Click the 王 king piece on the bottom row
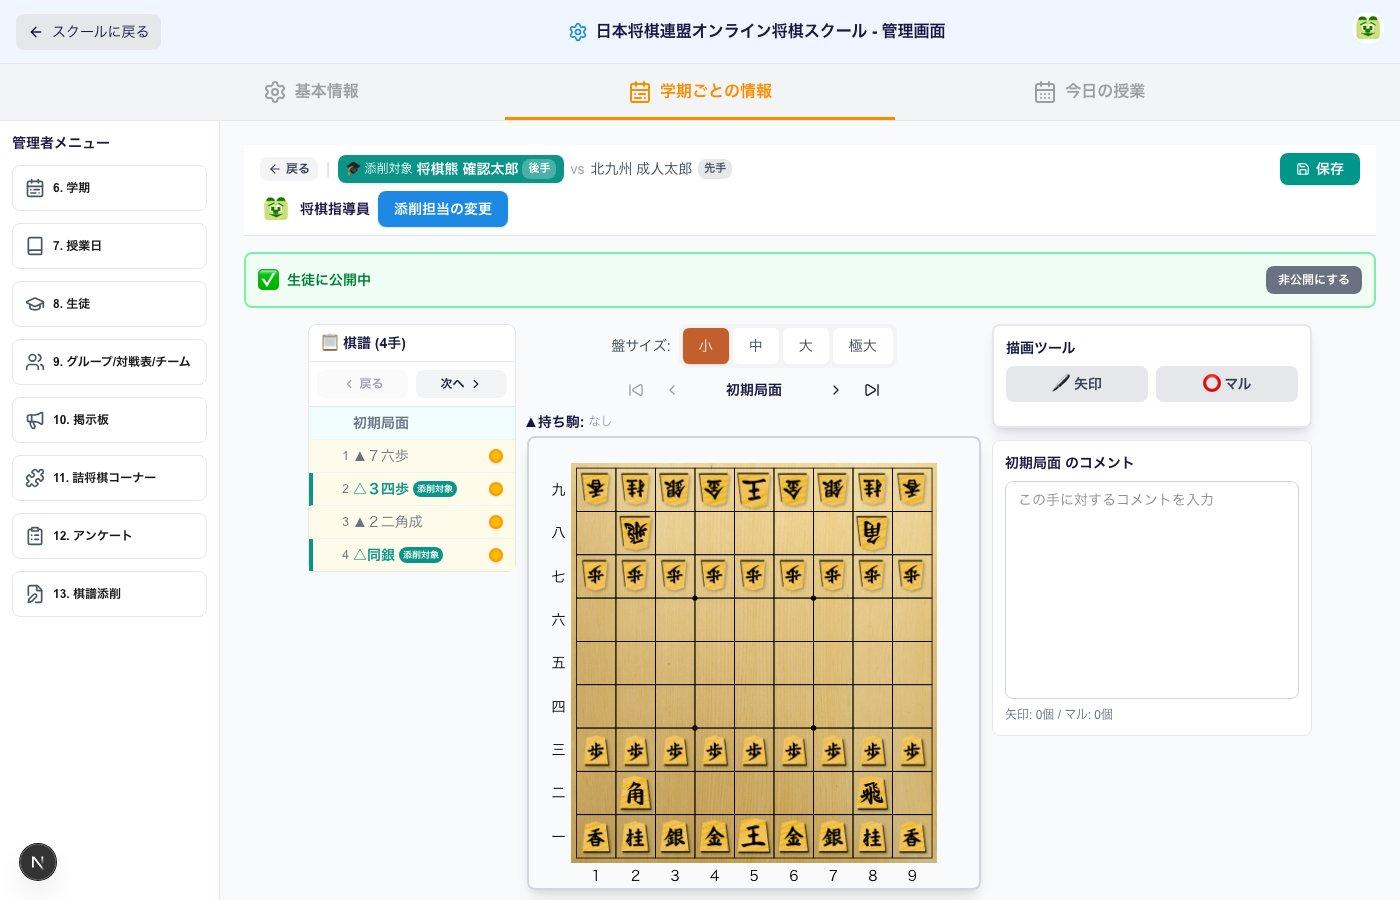1400x900 pixels. (x=754, y=836)
